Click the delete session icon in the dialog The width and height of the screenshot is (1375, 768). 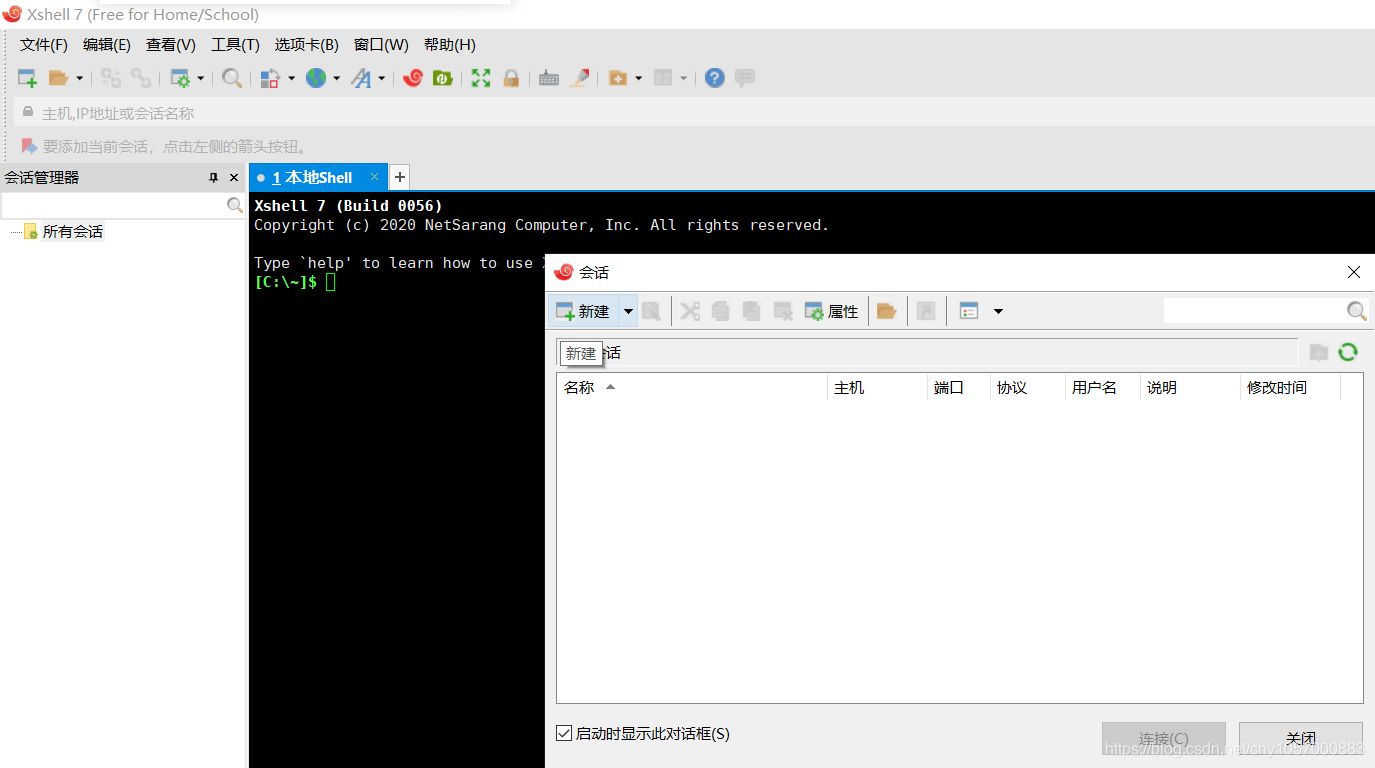783,311
